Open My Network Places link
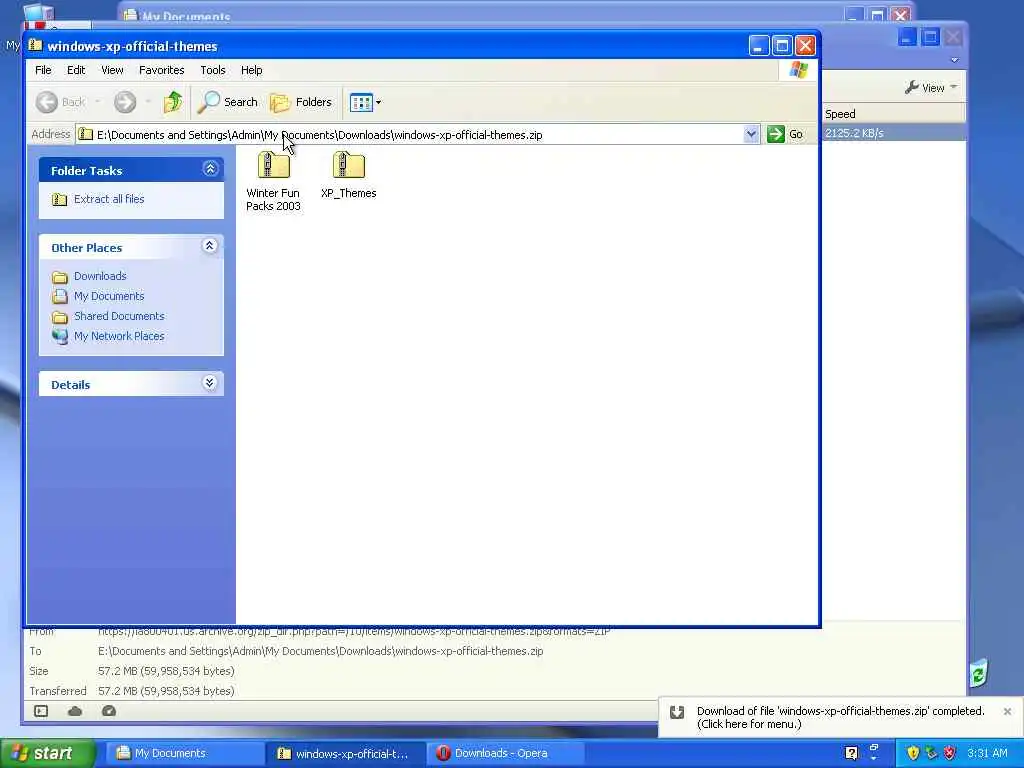Viewport: 1024px width, 768px height. pos(119,336)
